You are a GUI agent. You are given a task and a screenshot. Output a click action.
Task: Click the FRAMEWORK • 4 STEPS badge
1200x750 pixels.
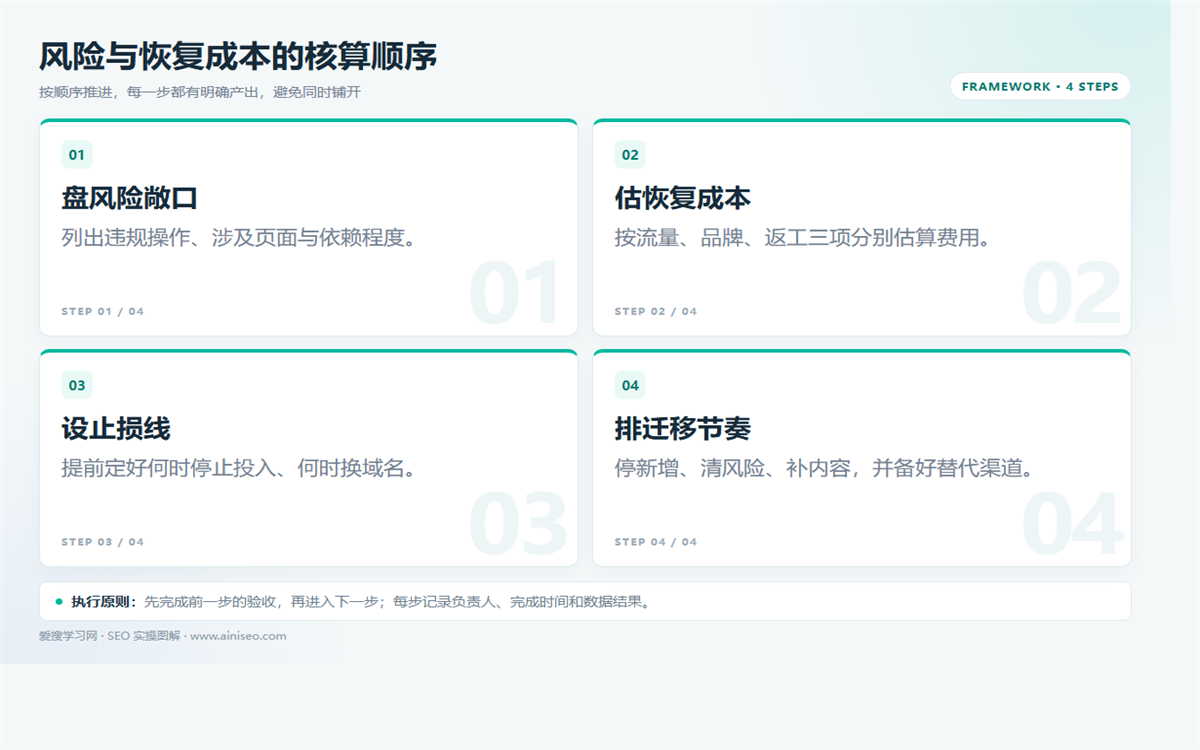point(1040,87)
